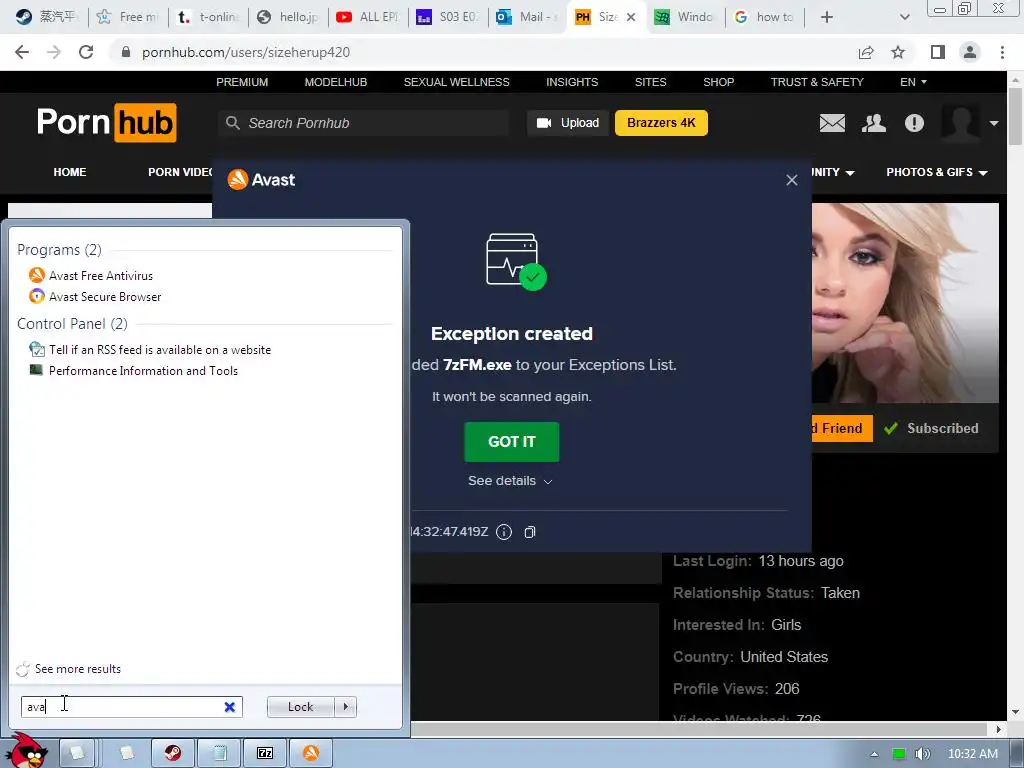Reload the current page
1024x768 pixels.
86,52
